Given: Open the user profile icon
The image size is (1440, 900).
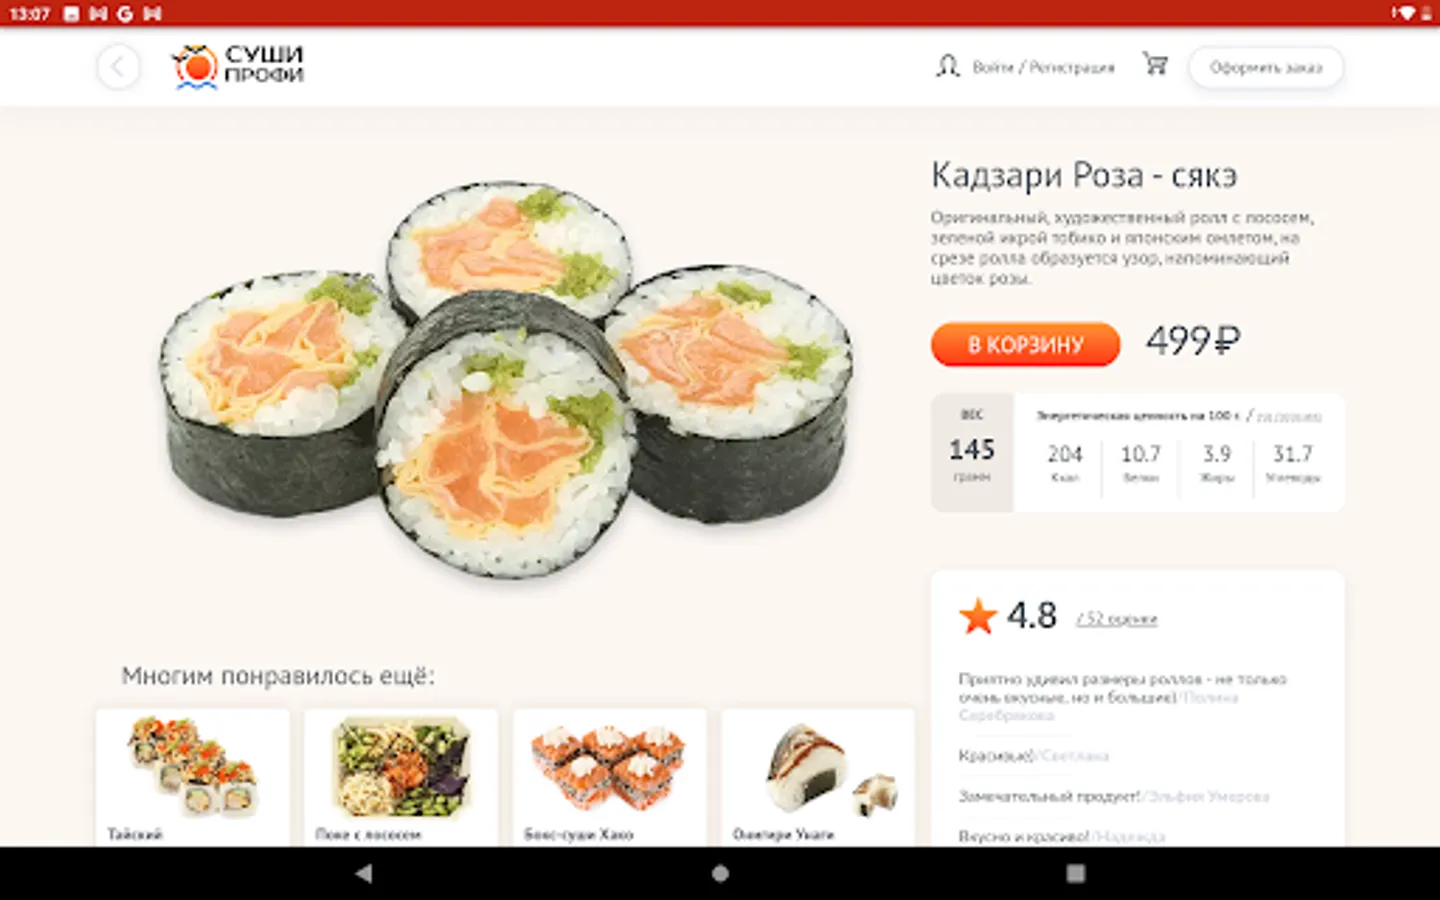Looking at the screenshot, I should tap(947, 67).
